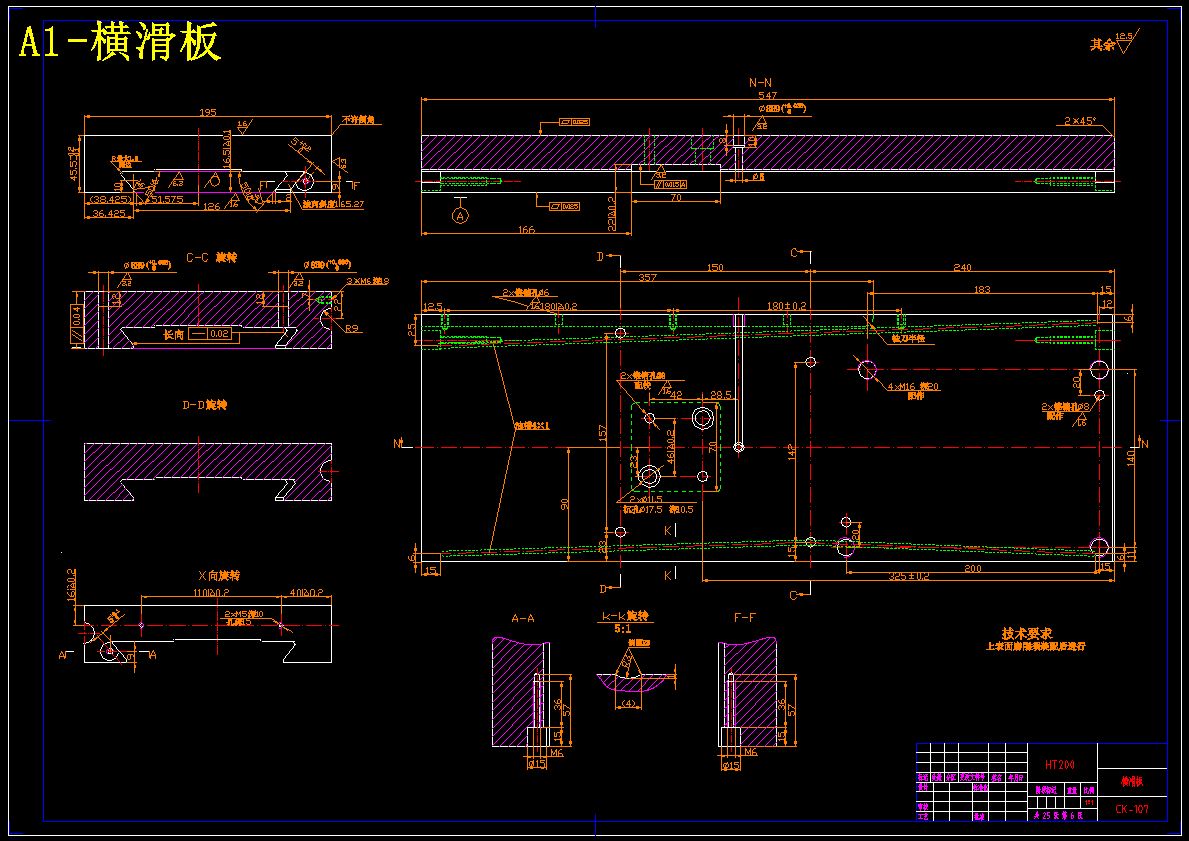Click the '长向' straightness tolerance label
The height and width of the screenshot is (841, 1189).
(174, 334)
